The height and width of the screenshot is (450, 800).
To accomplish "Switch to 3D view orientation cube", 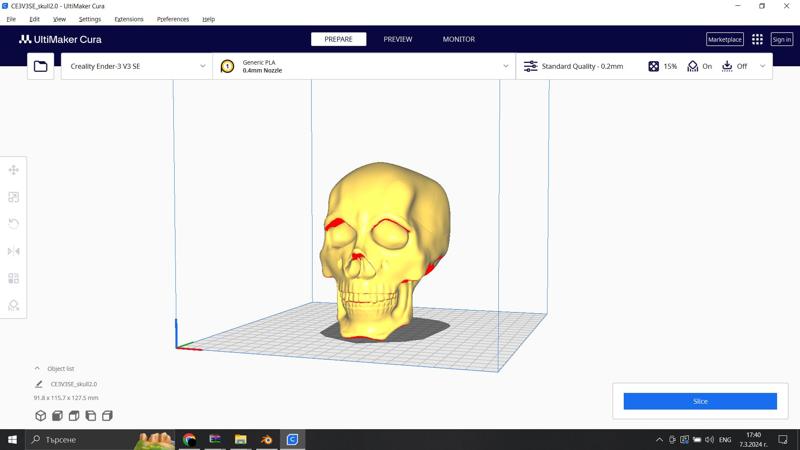I will (x=40, y=415).
